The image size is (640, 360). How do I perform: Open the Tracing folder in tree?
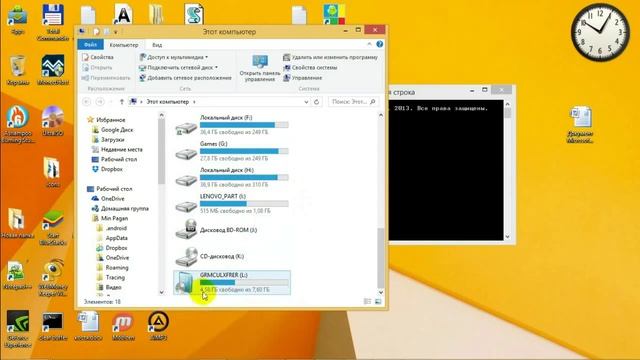pyautogui.click(x=111, y=278)
